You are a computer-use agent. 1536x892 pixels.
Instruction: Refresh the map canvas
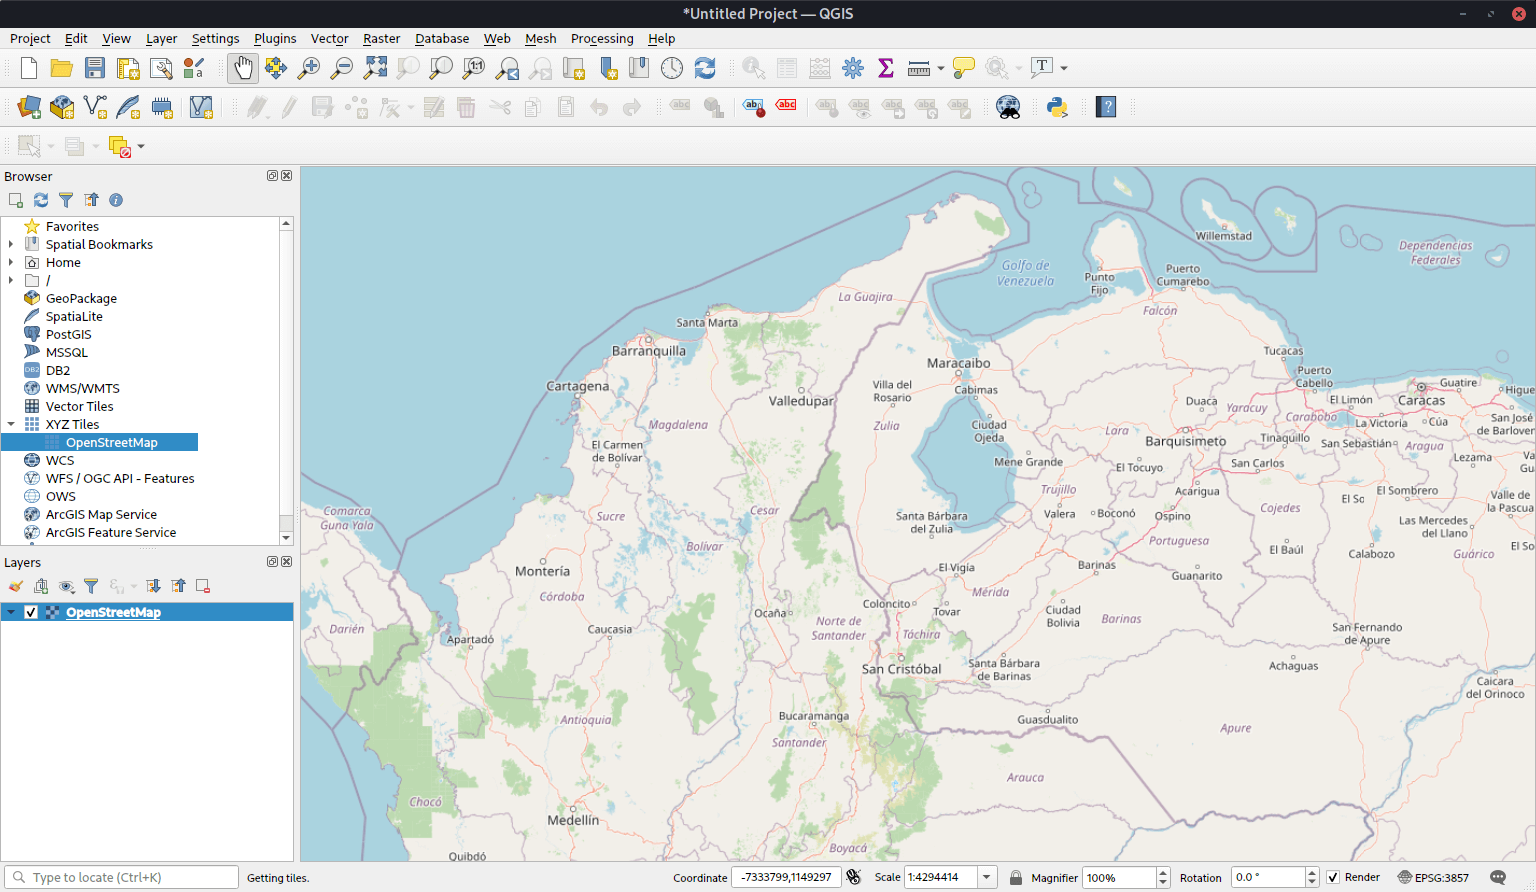705,68
